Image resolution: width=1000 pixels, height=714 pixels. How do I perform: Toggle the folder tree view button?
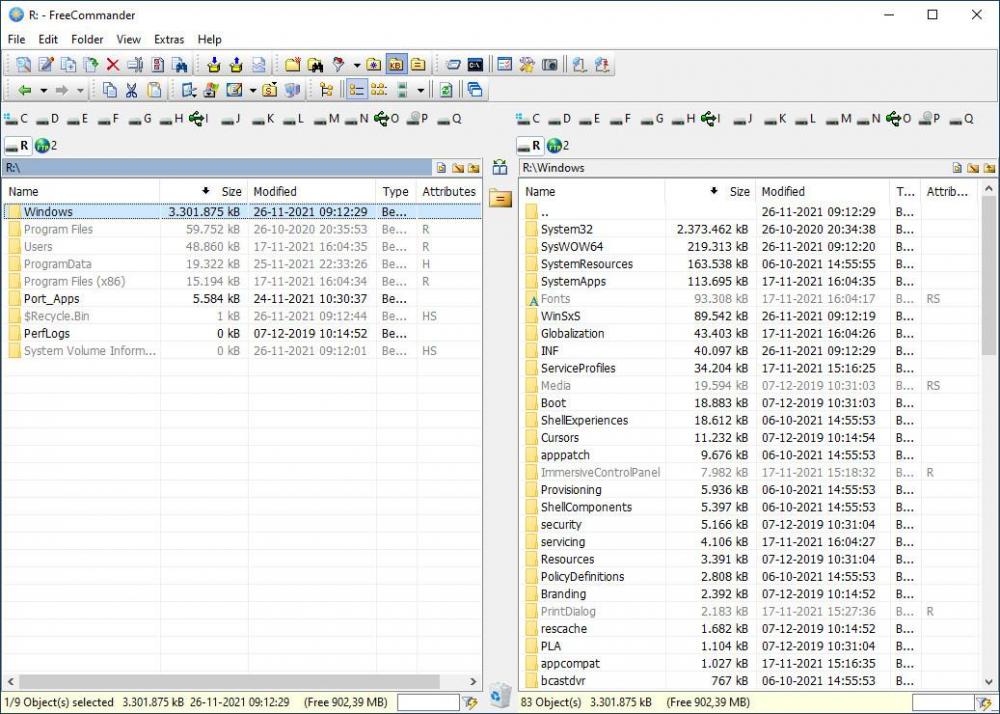[x=326, y=90]
